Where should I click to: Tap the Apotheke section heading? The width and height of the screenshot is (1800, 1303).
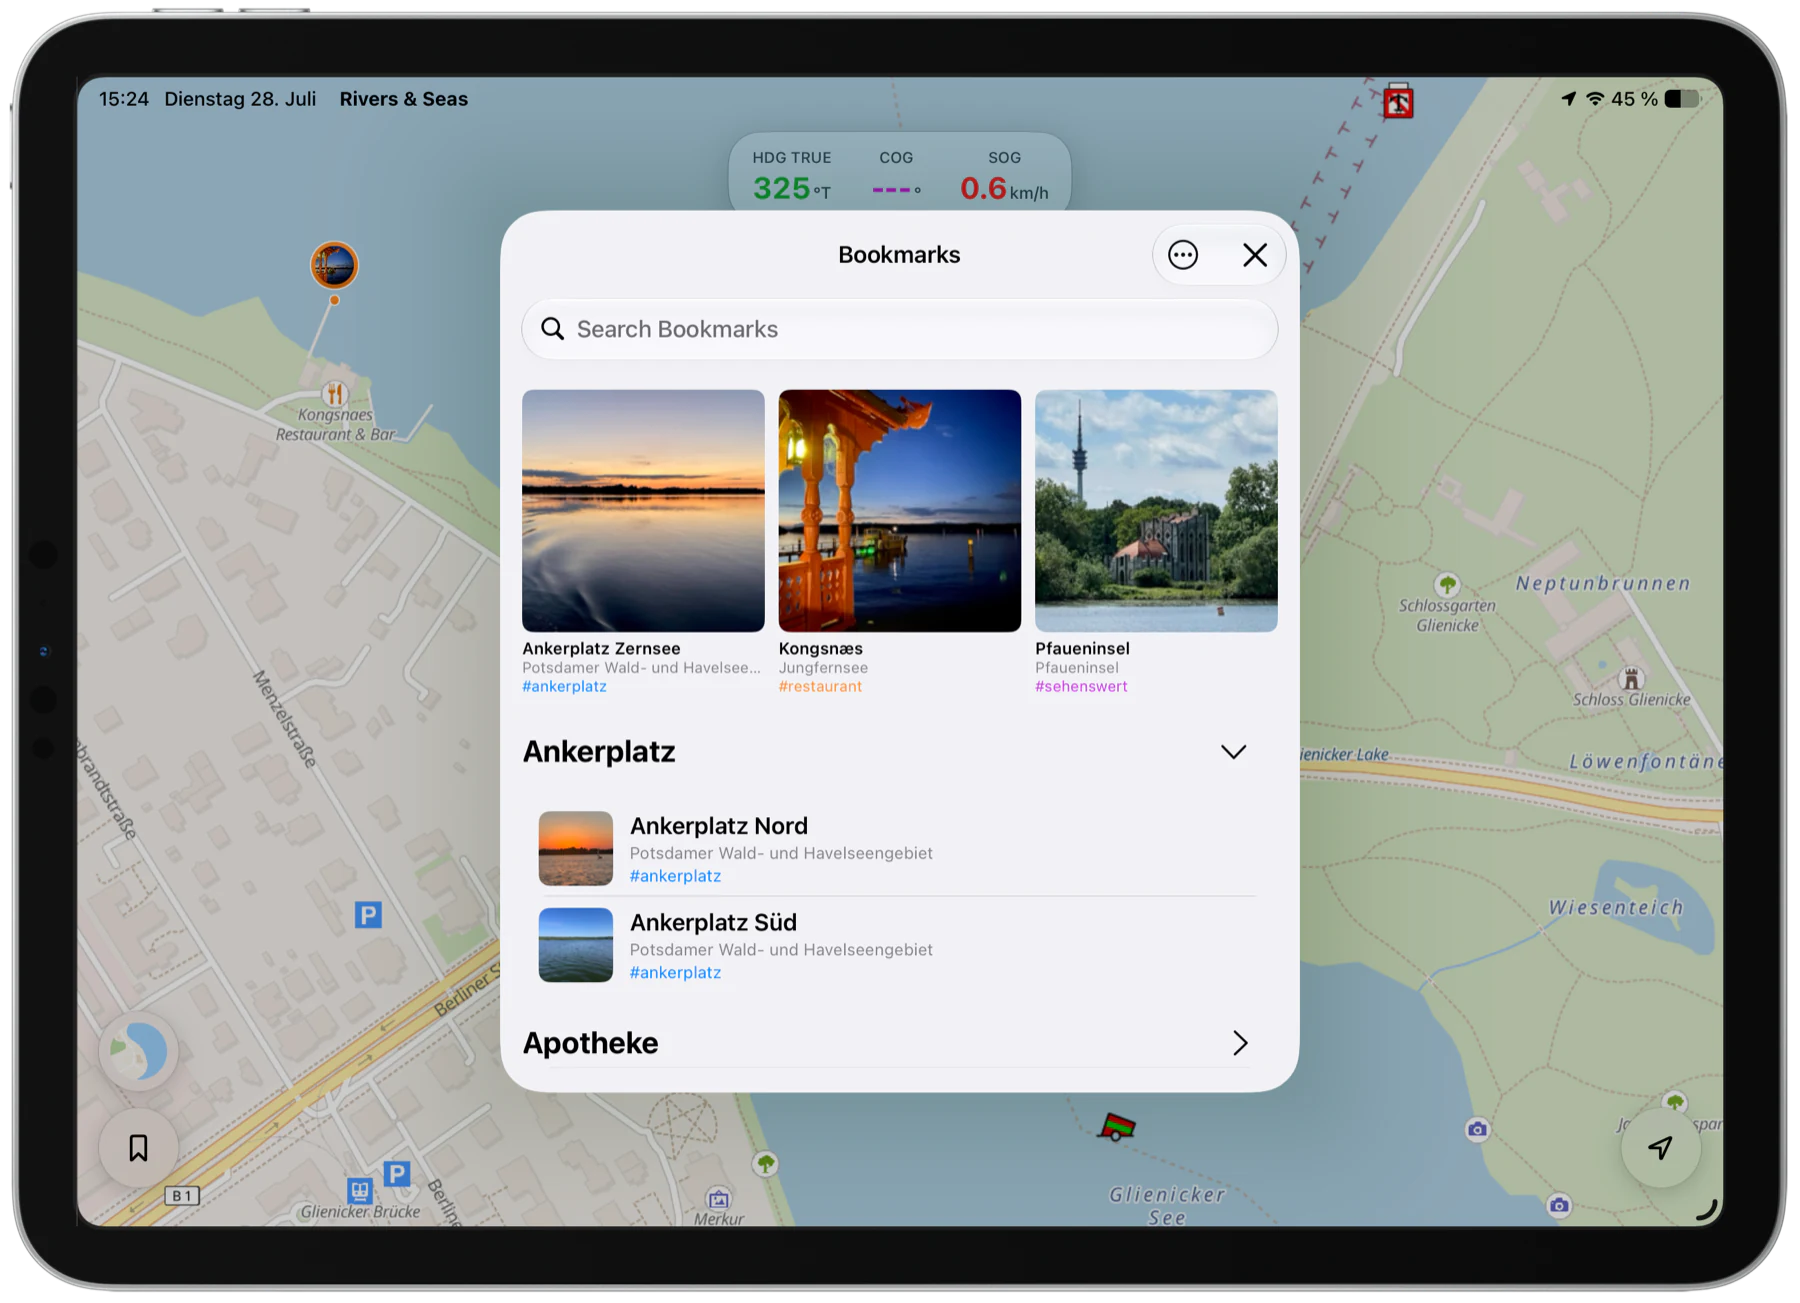coord(591,1043)
